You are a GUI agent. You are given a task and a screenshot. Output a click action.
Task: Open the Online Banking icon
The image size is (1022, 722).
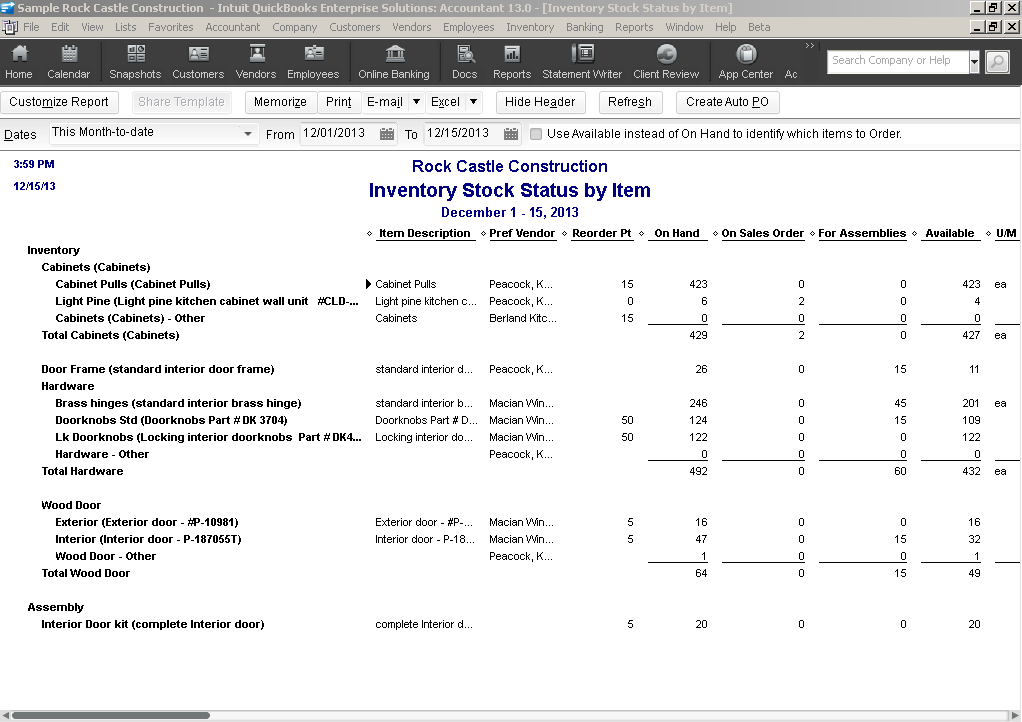394,63
